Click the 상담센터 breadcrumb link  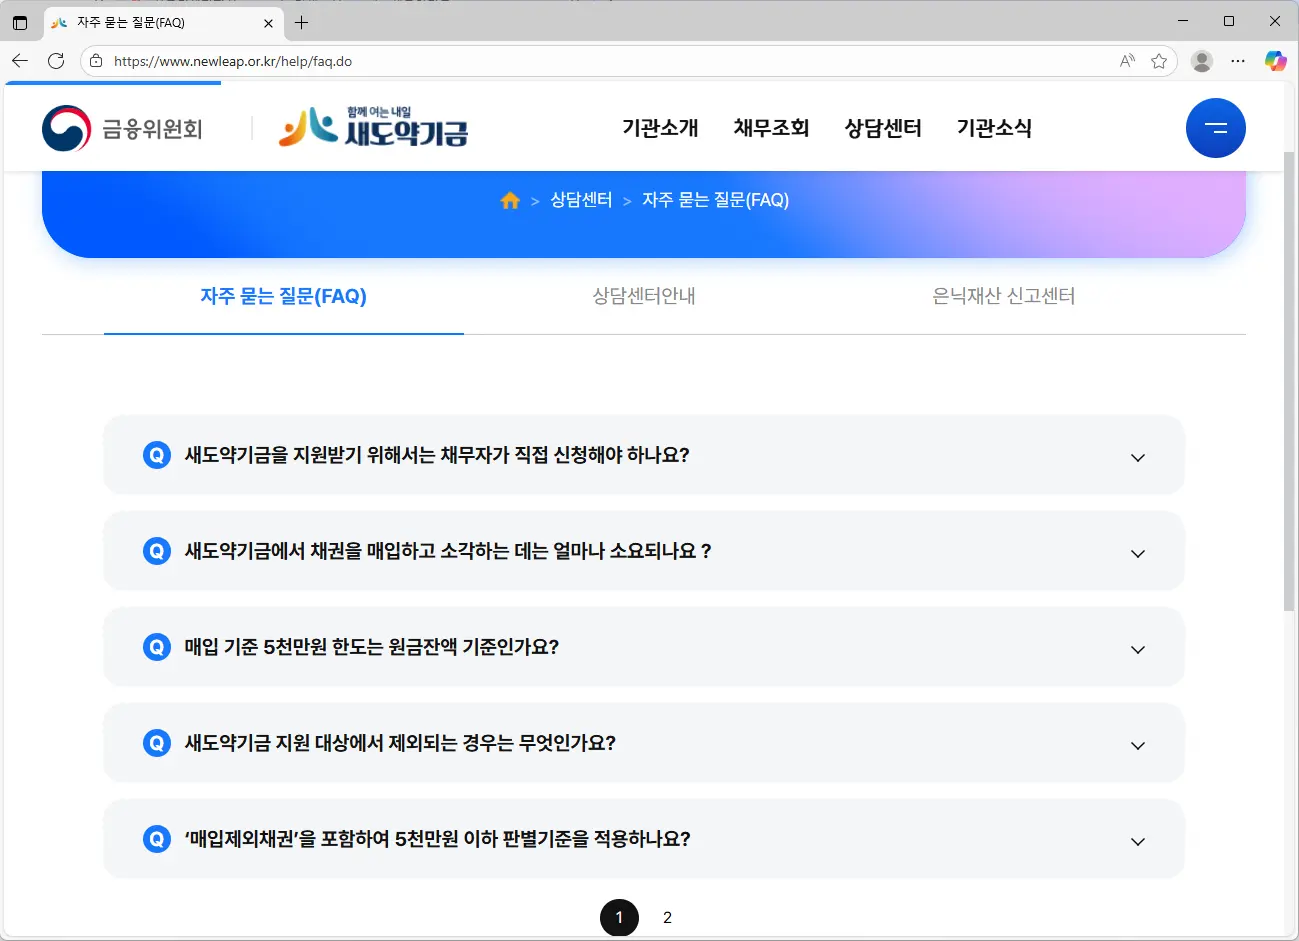coord(581,200)
